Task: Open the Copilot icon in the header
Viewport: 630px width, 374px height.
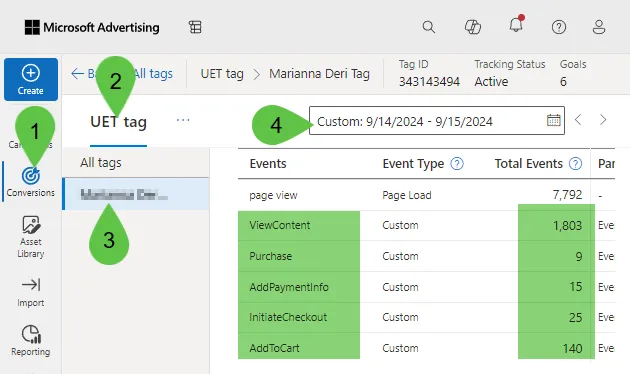Action: point(473,27)
